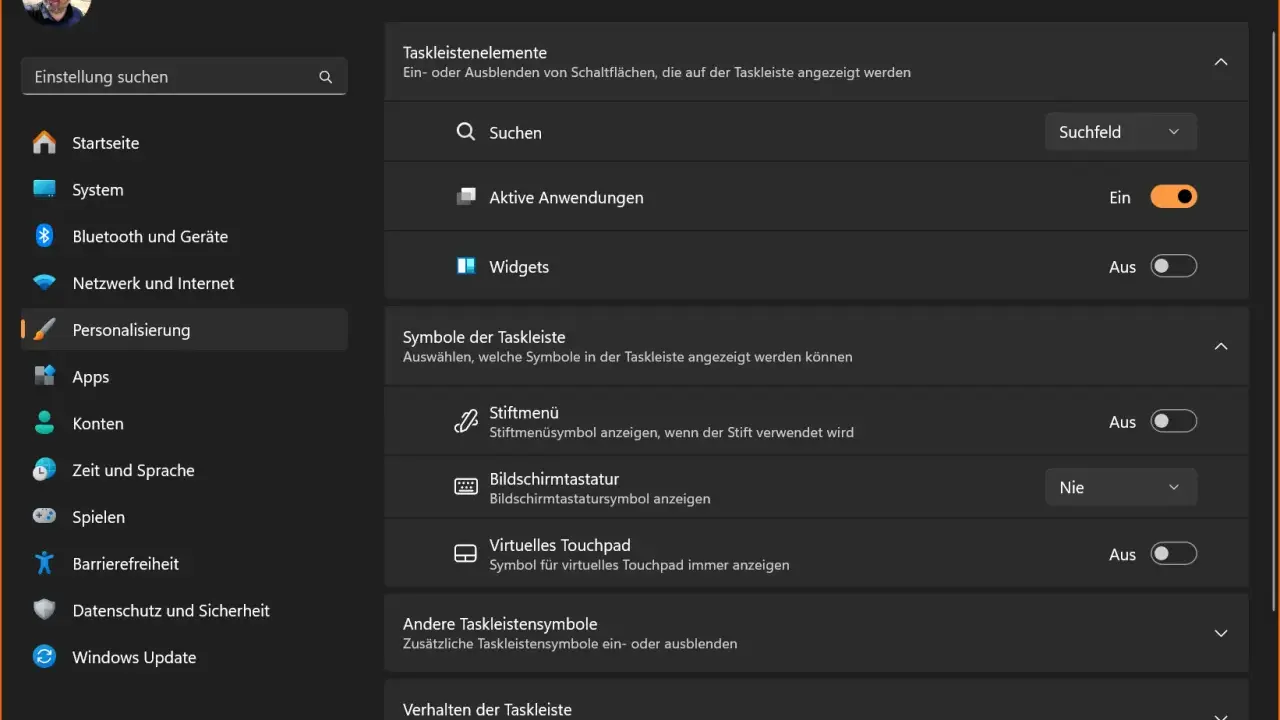Click the Virtuelles Touchpad icon
The width and height of the screenshot is (1280, 720).
point(466,553)
